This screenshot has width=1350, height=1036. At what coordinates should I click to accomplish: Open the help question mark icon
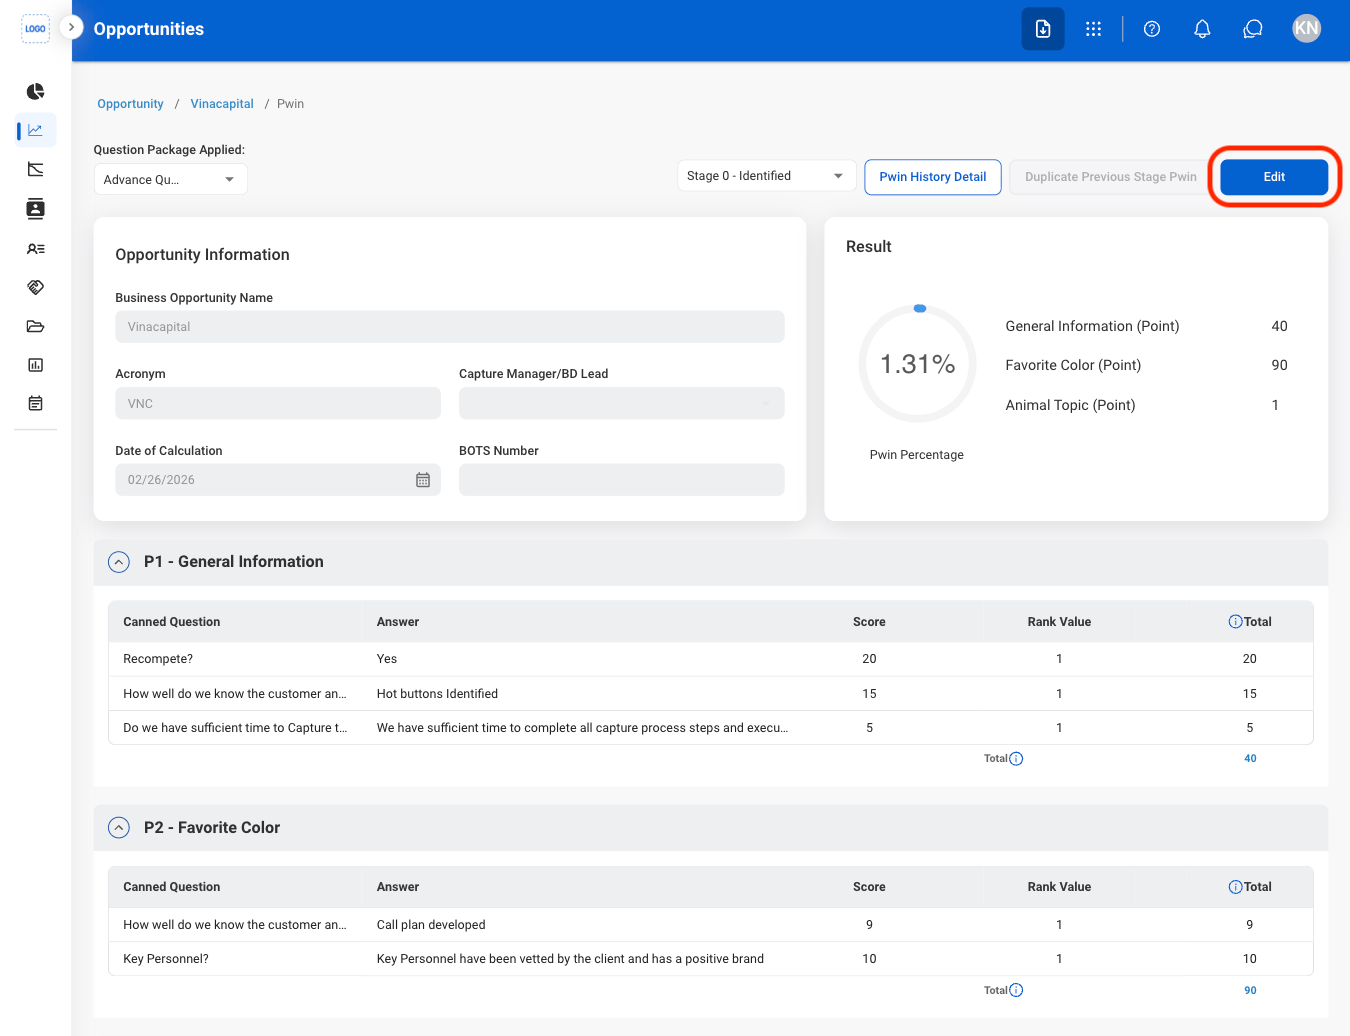click(x=1152, y=29)
